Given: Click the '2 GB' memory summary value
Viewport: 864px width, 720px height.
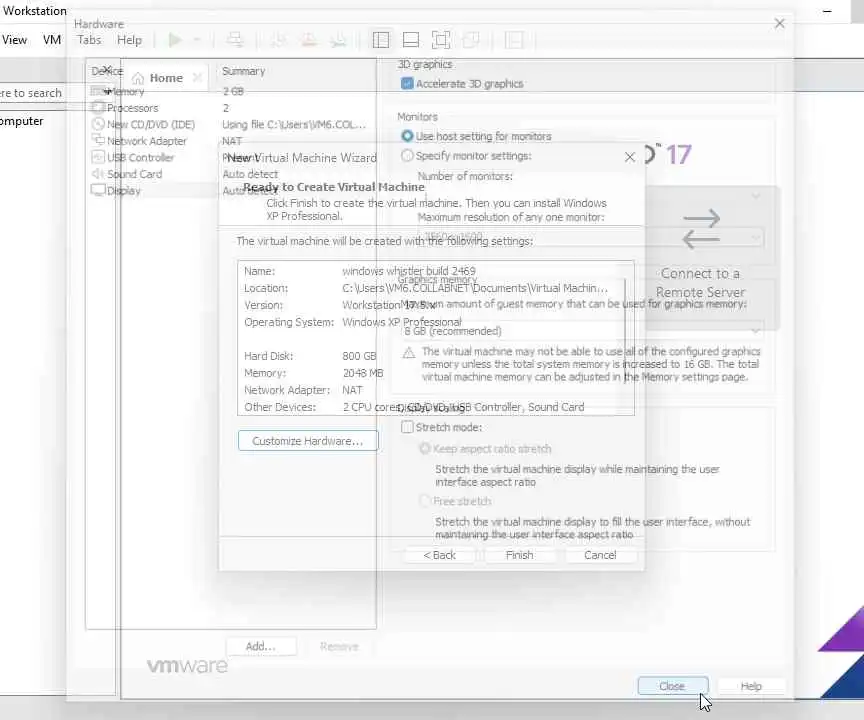Looking at the screenshot, I should [233, 91].
